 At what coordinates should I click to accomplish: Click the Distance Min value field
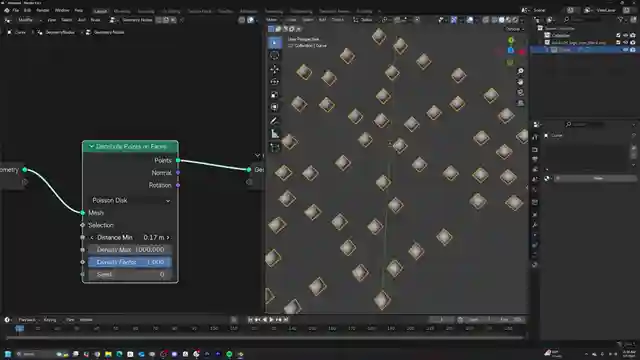130,237
